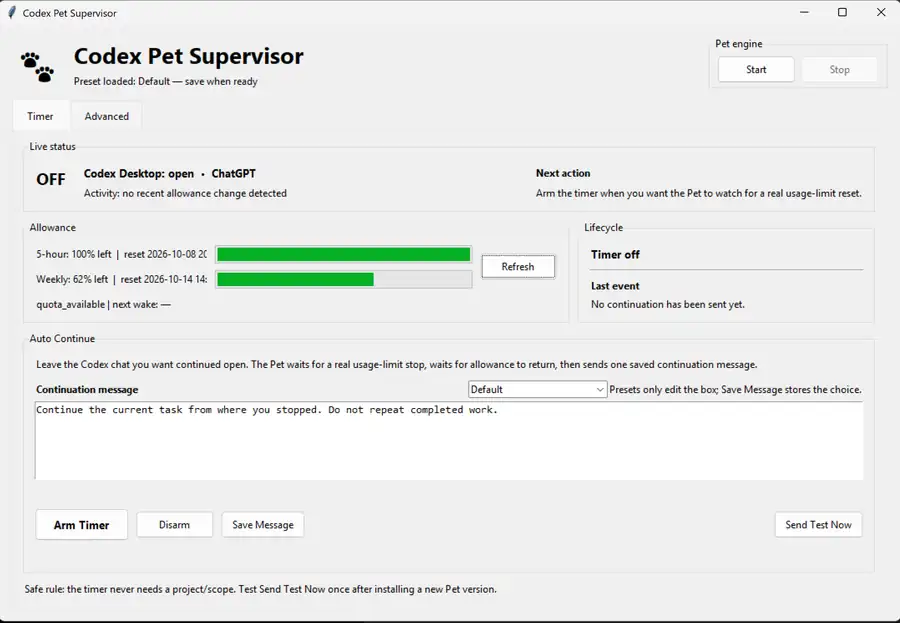Click the 'Safe rule' footer note
The image size is (900, 623).
coord(261,589)
